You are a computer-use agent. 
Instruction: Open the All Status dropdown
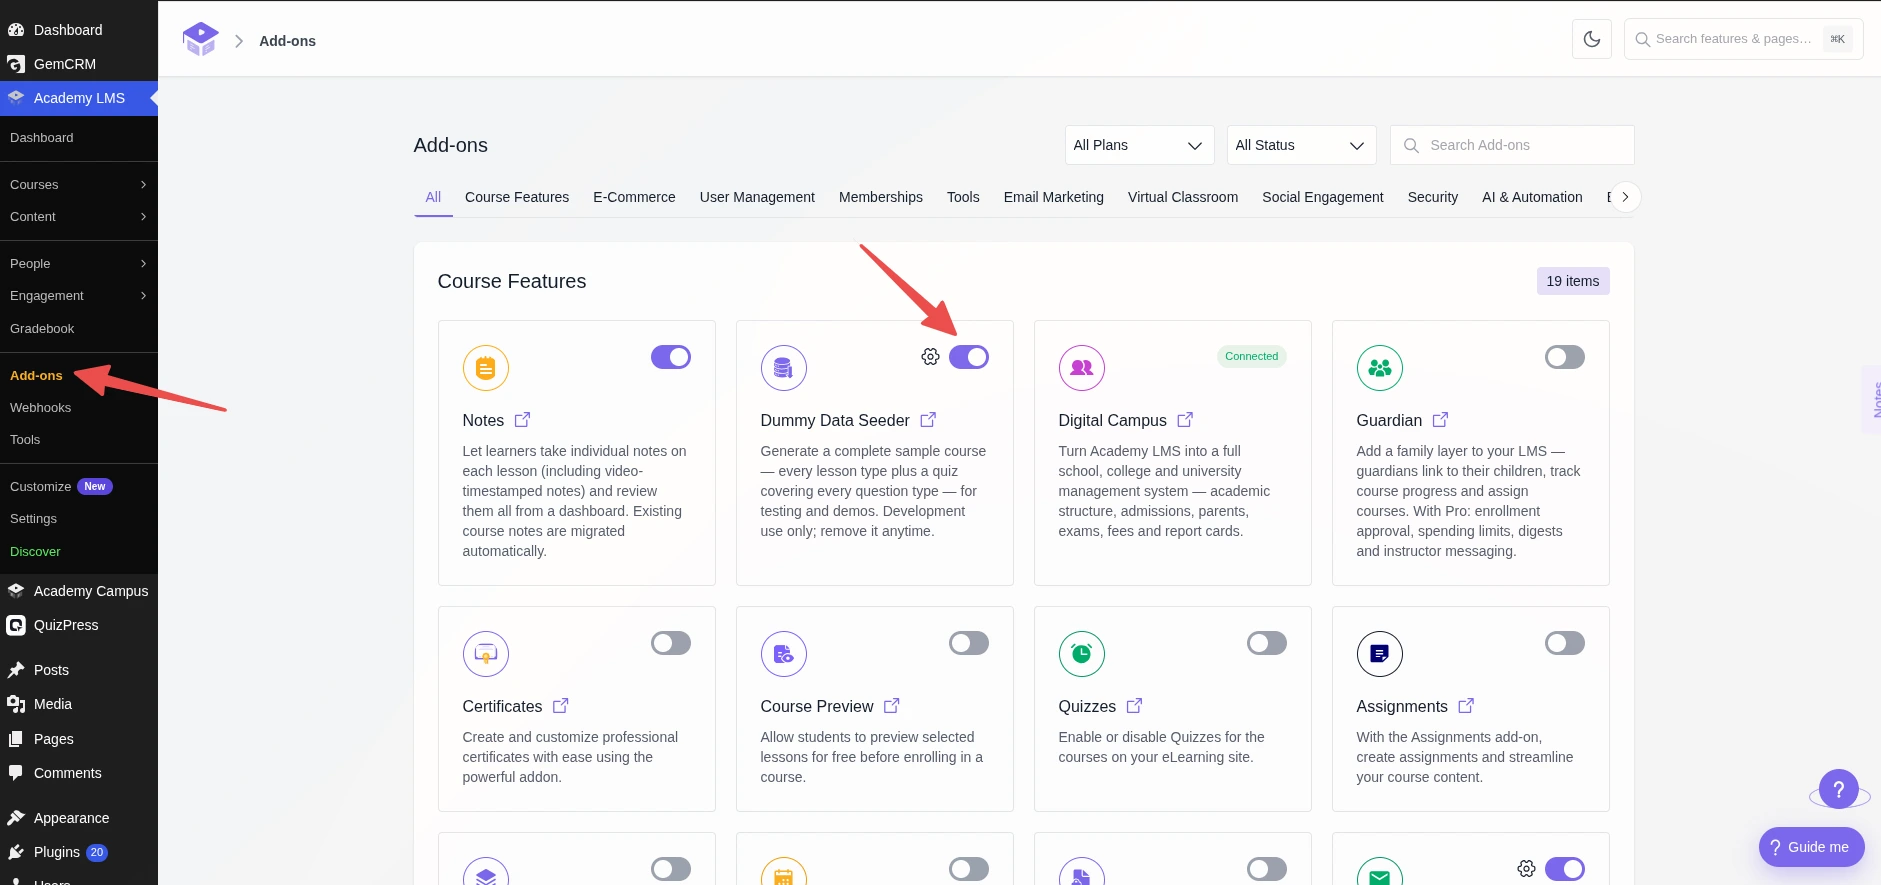pos(1301,145)
